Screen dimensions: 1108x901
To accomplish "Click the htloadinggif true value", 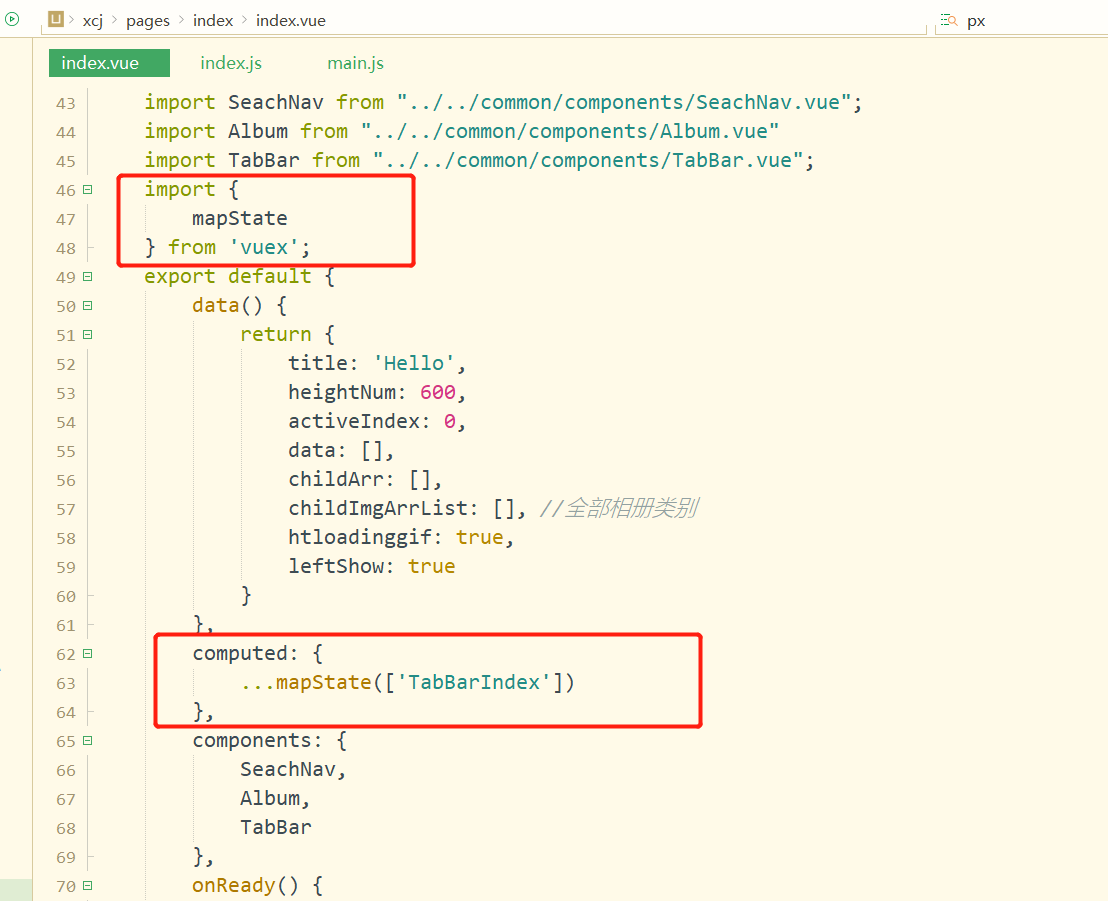I will [x=479, y=537].
